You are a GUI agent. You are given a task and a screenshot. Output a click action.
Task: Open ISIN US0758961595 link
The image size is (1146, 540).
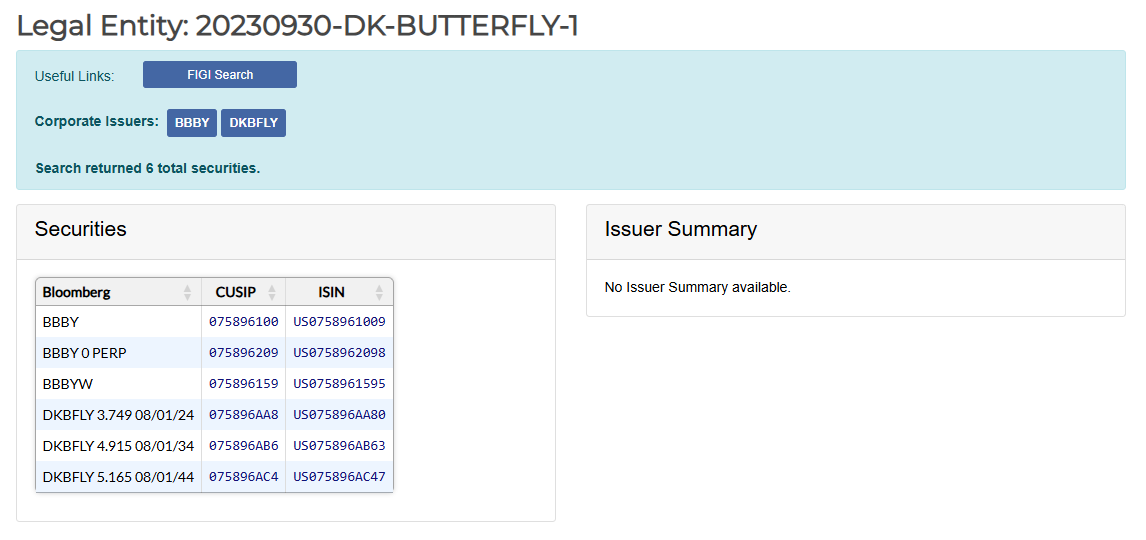point(339,384)
